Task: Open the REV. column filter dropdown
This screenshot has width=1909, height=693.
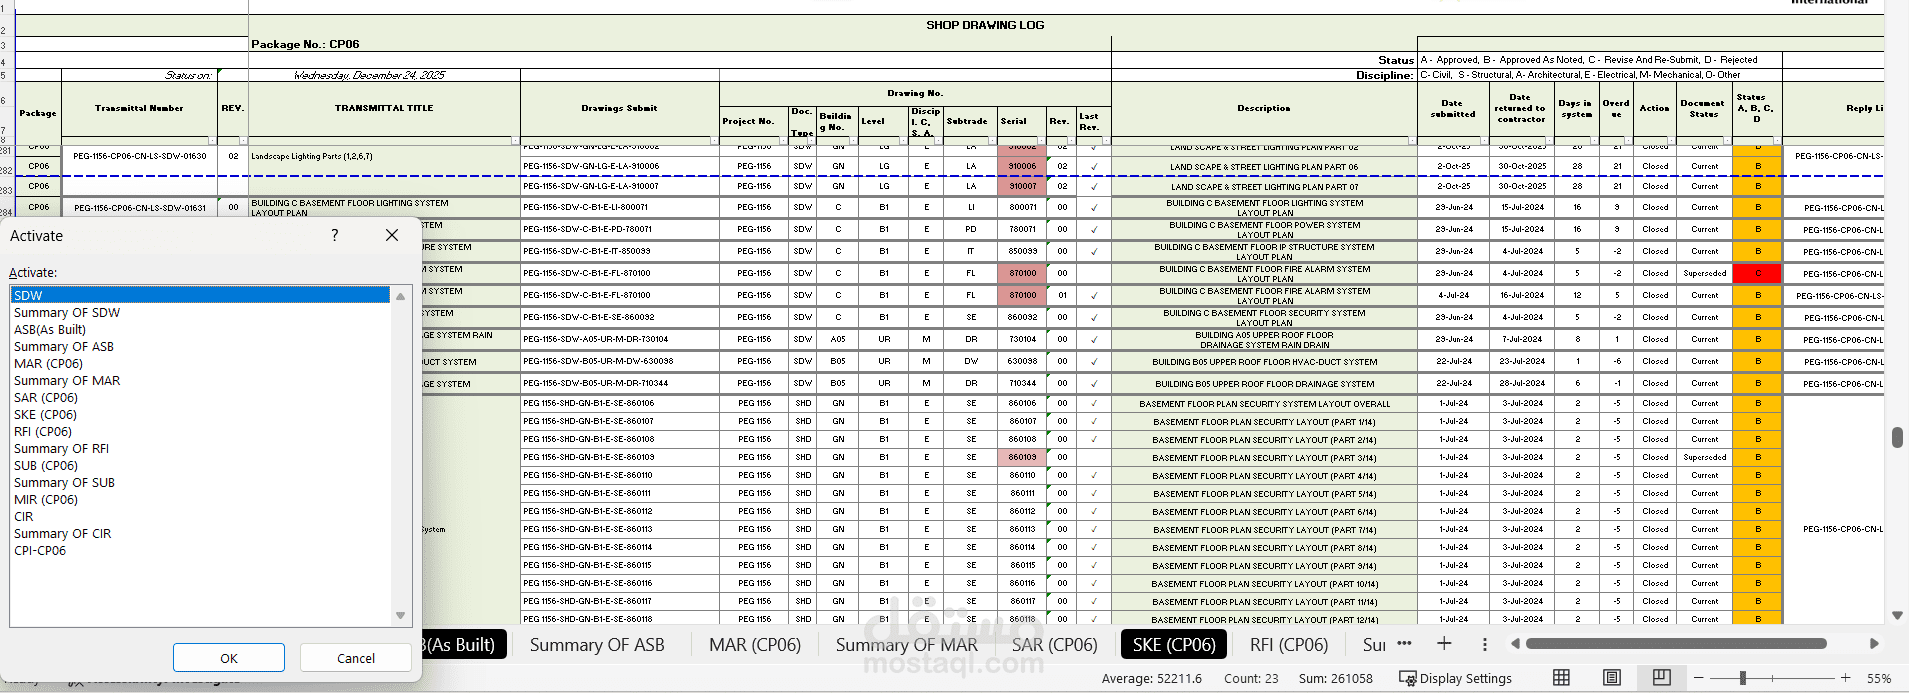Action: (x=243, y=140)
